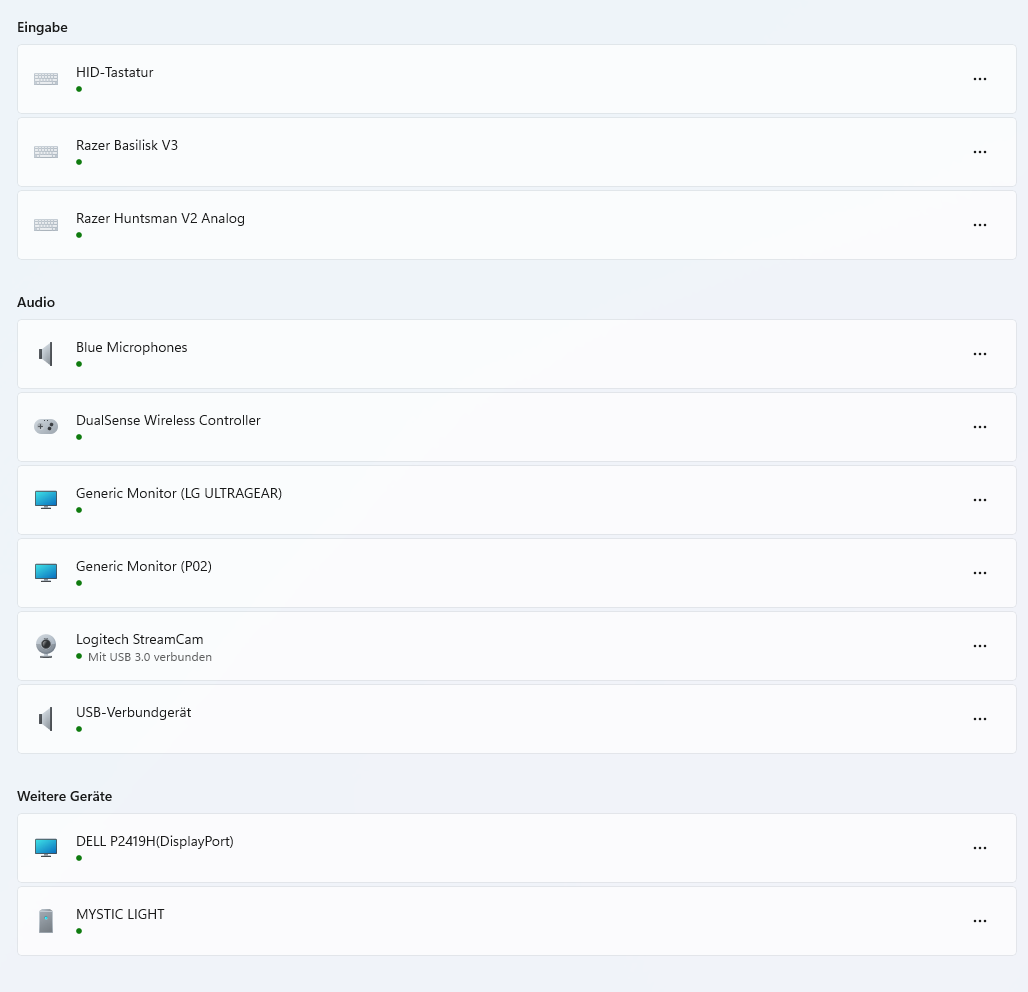Click the Blue Microphones speaker icon
The height and width of the screenshot is (992, 1028).
coord(46,354)
